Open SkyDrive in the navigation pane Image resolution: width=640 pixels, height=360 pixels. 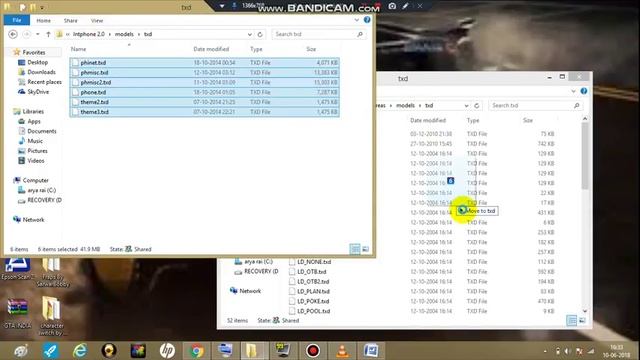38,92
